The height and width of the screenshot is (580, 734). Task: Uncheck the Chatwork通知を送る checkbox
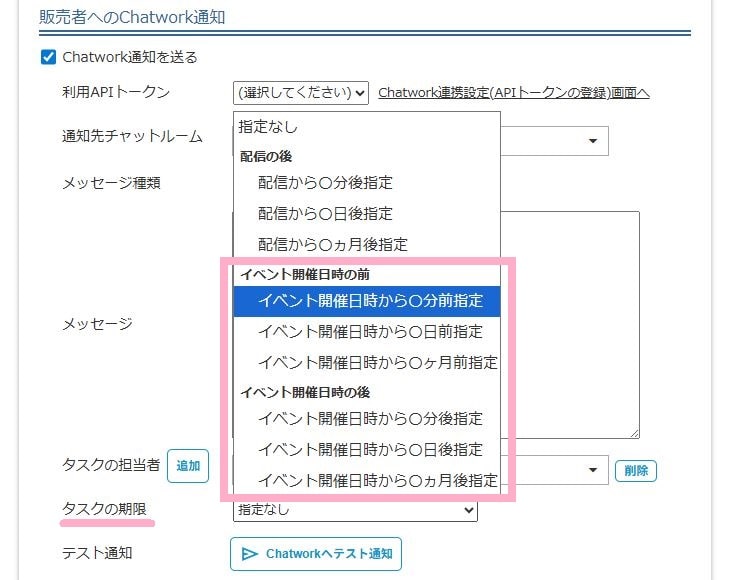tap(48, 57)
